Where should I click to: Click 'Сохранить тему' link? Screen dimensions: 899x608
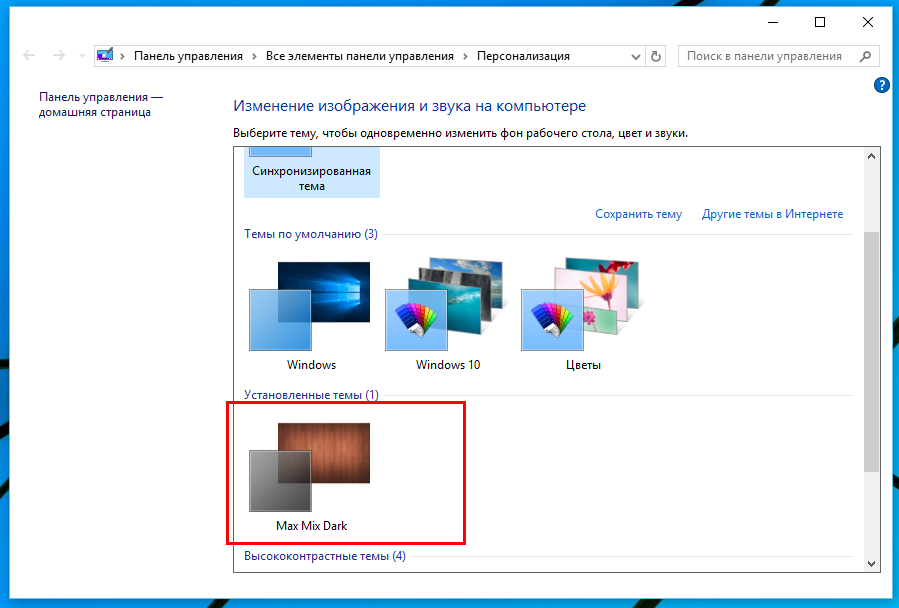pyautogui.click(x=638, y=214)
